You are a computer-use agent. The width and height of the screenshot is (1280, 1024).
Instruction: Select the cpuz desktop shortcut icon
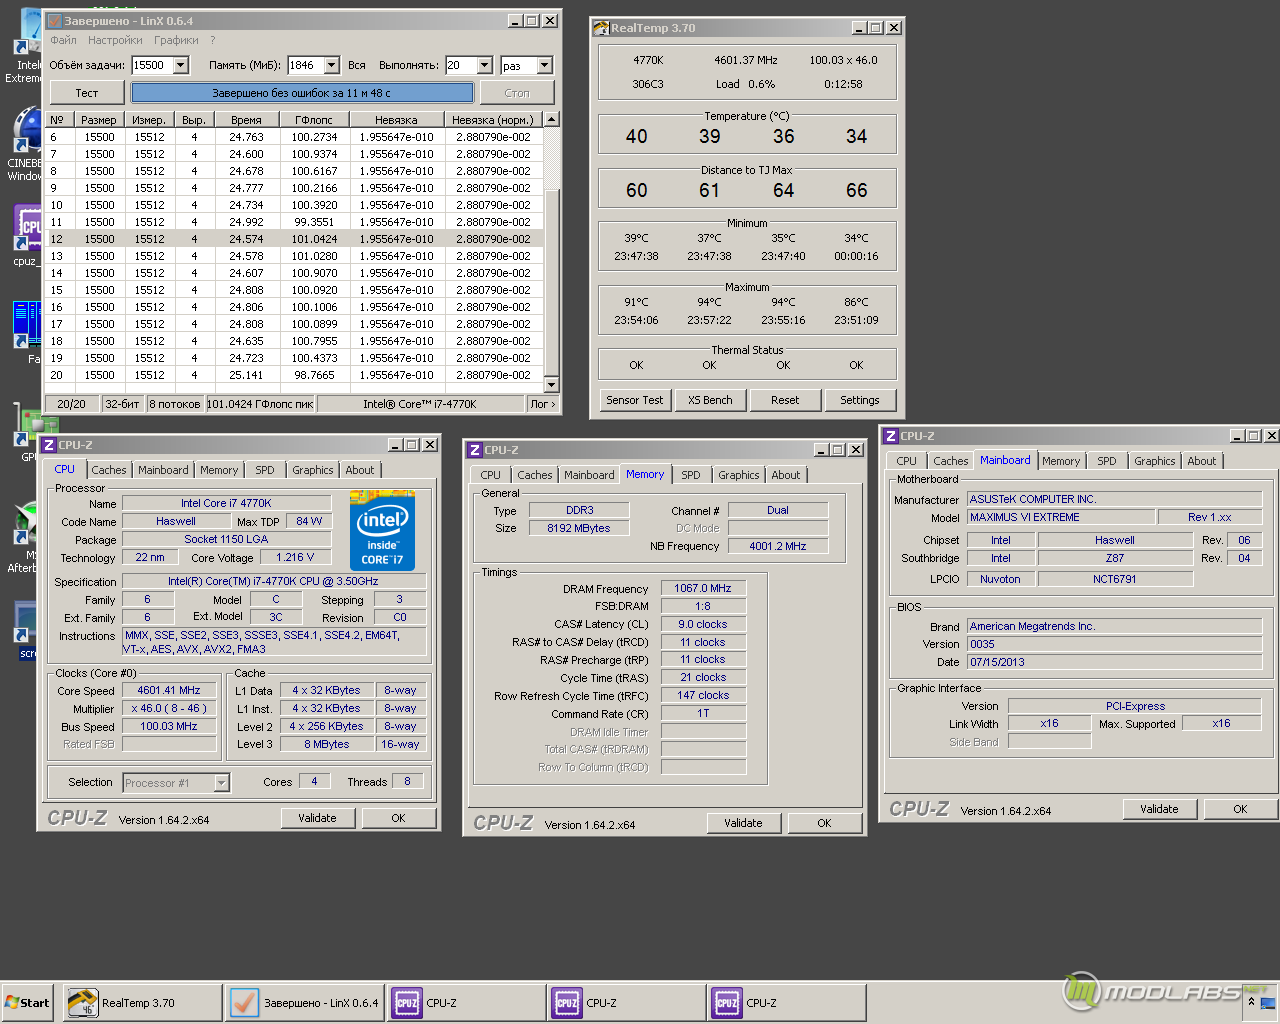coord(26,237)
